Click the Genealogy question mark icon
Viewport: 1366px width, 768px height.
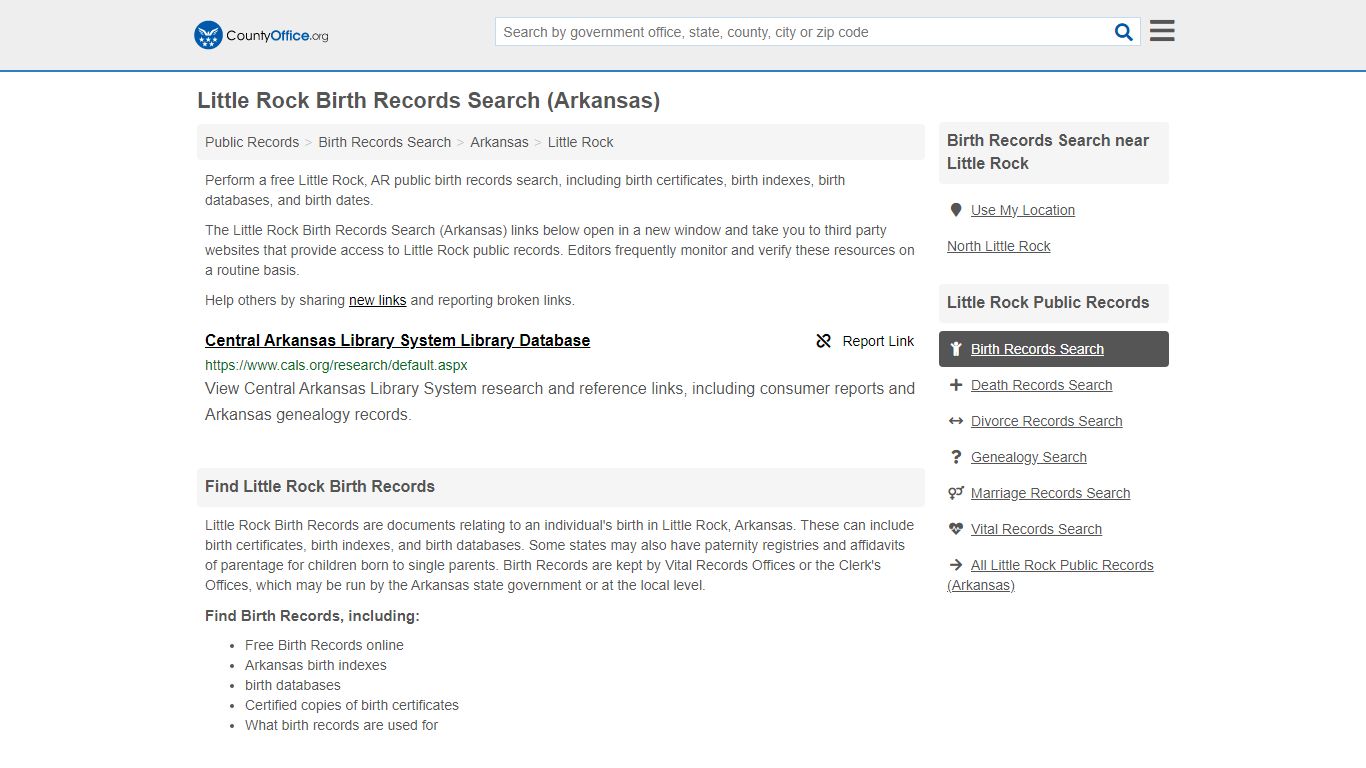pos(956,457)
